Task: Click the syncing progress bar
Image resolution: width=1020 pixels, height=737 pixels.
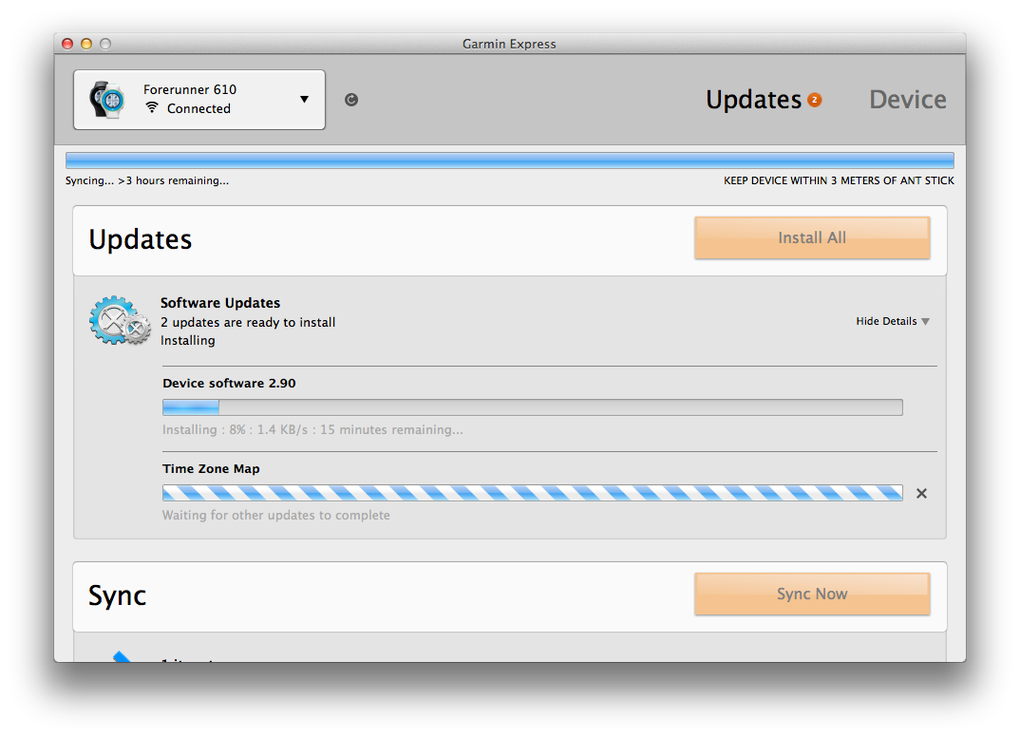Action: click(510, 160)
